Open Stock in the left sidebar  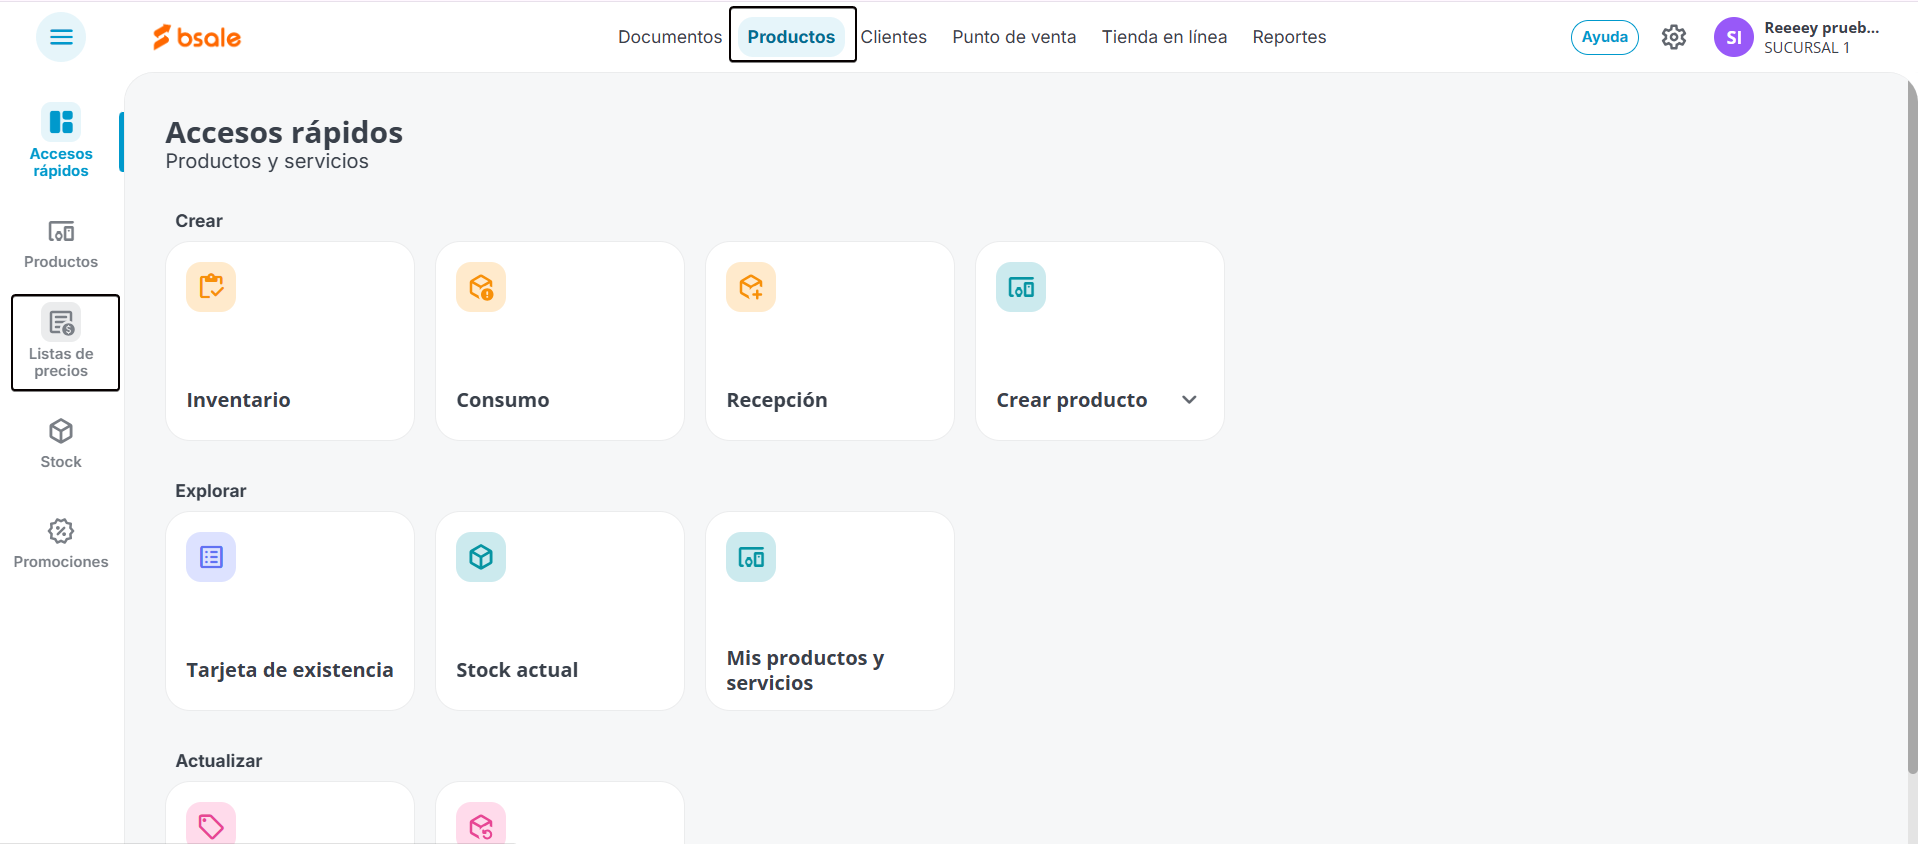pyautogui.click(x=61, y=444)
